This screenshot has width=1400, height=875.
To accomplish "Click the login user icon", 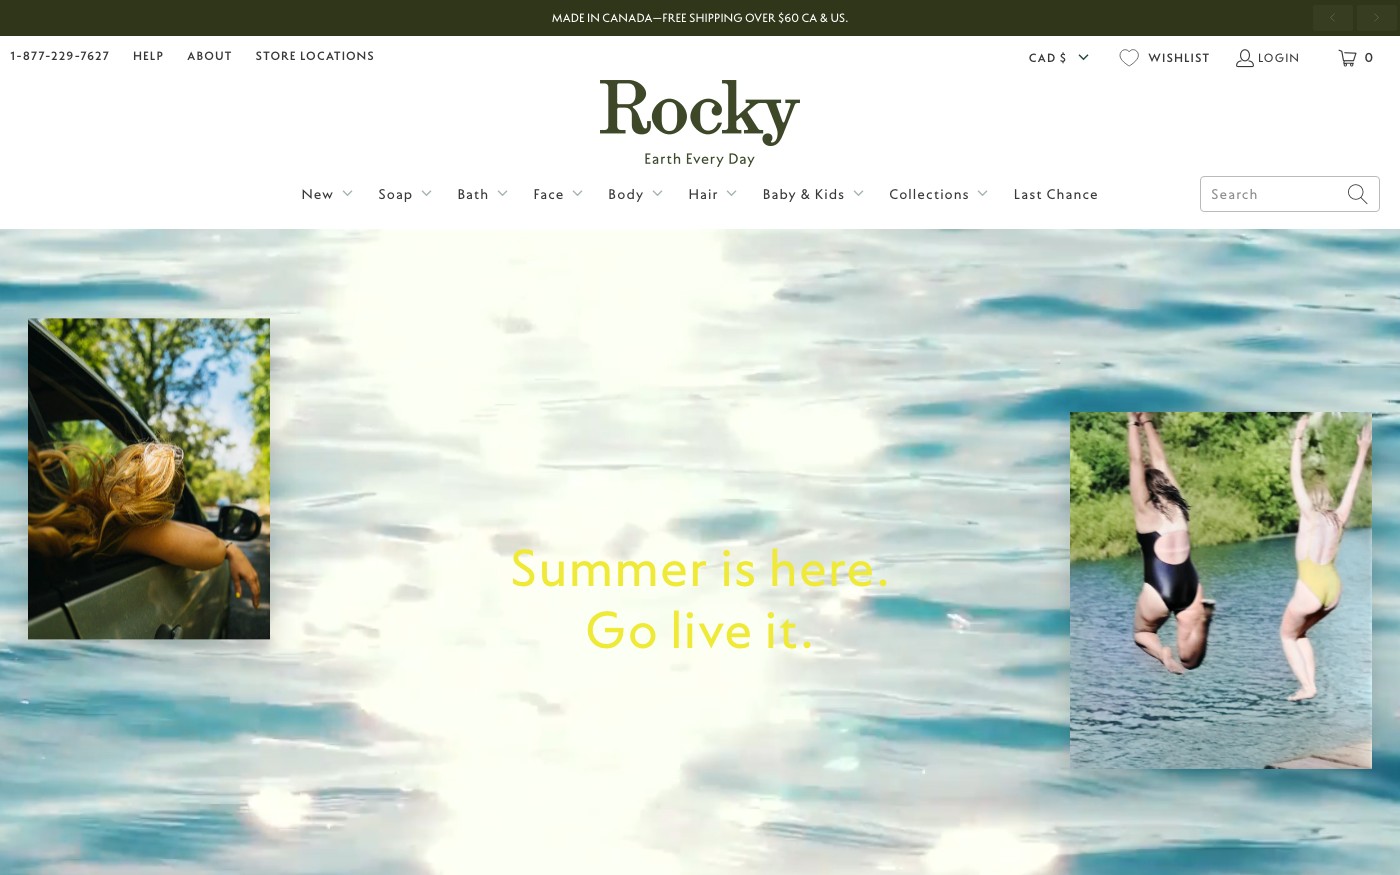I will 1245,58.
